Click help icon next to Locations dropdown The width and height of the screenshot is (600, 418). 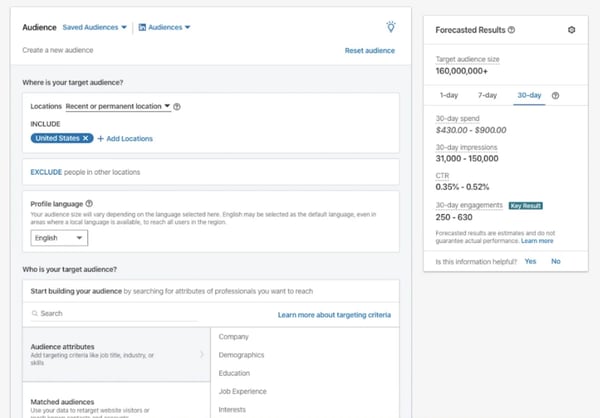(177, 107)
